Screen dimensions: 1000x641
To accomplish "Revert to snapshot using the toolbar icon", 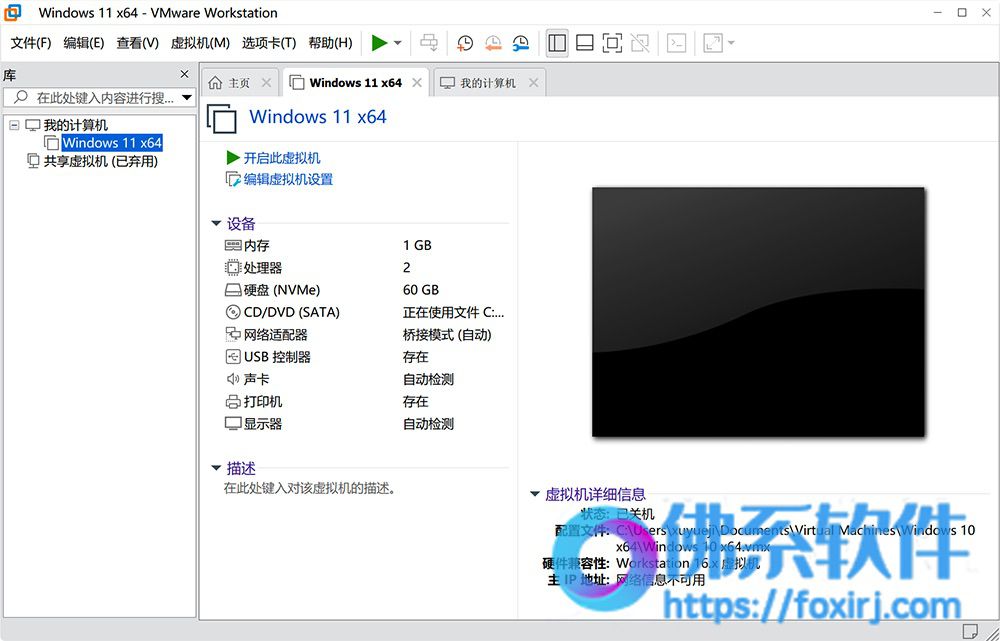I will pyautogui.click(x=493, y=43).
